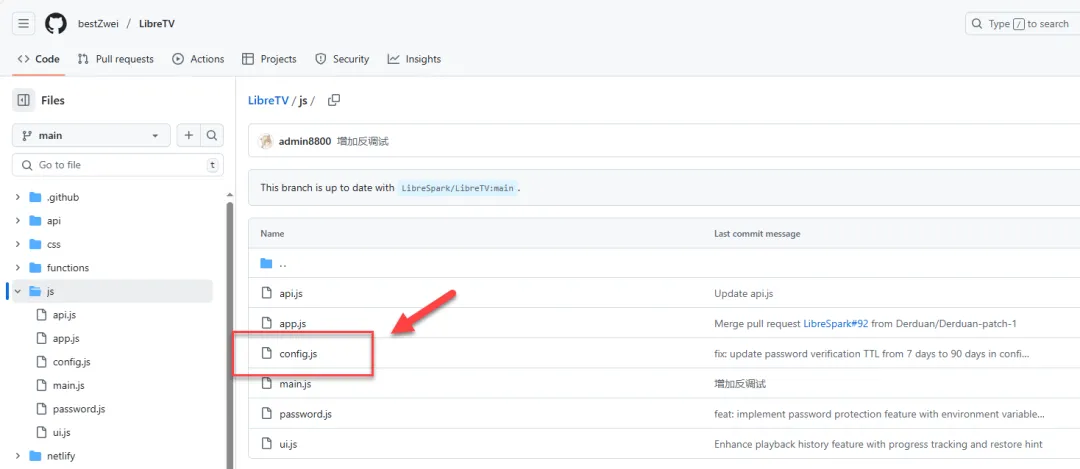Screen dimensions: 1080x469
Task: Open the LibreSpark#92 pull request link
Action: pos(837,324)
